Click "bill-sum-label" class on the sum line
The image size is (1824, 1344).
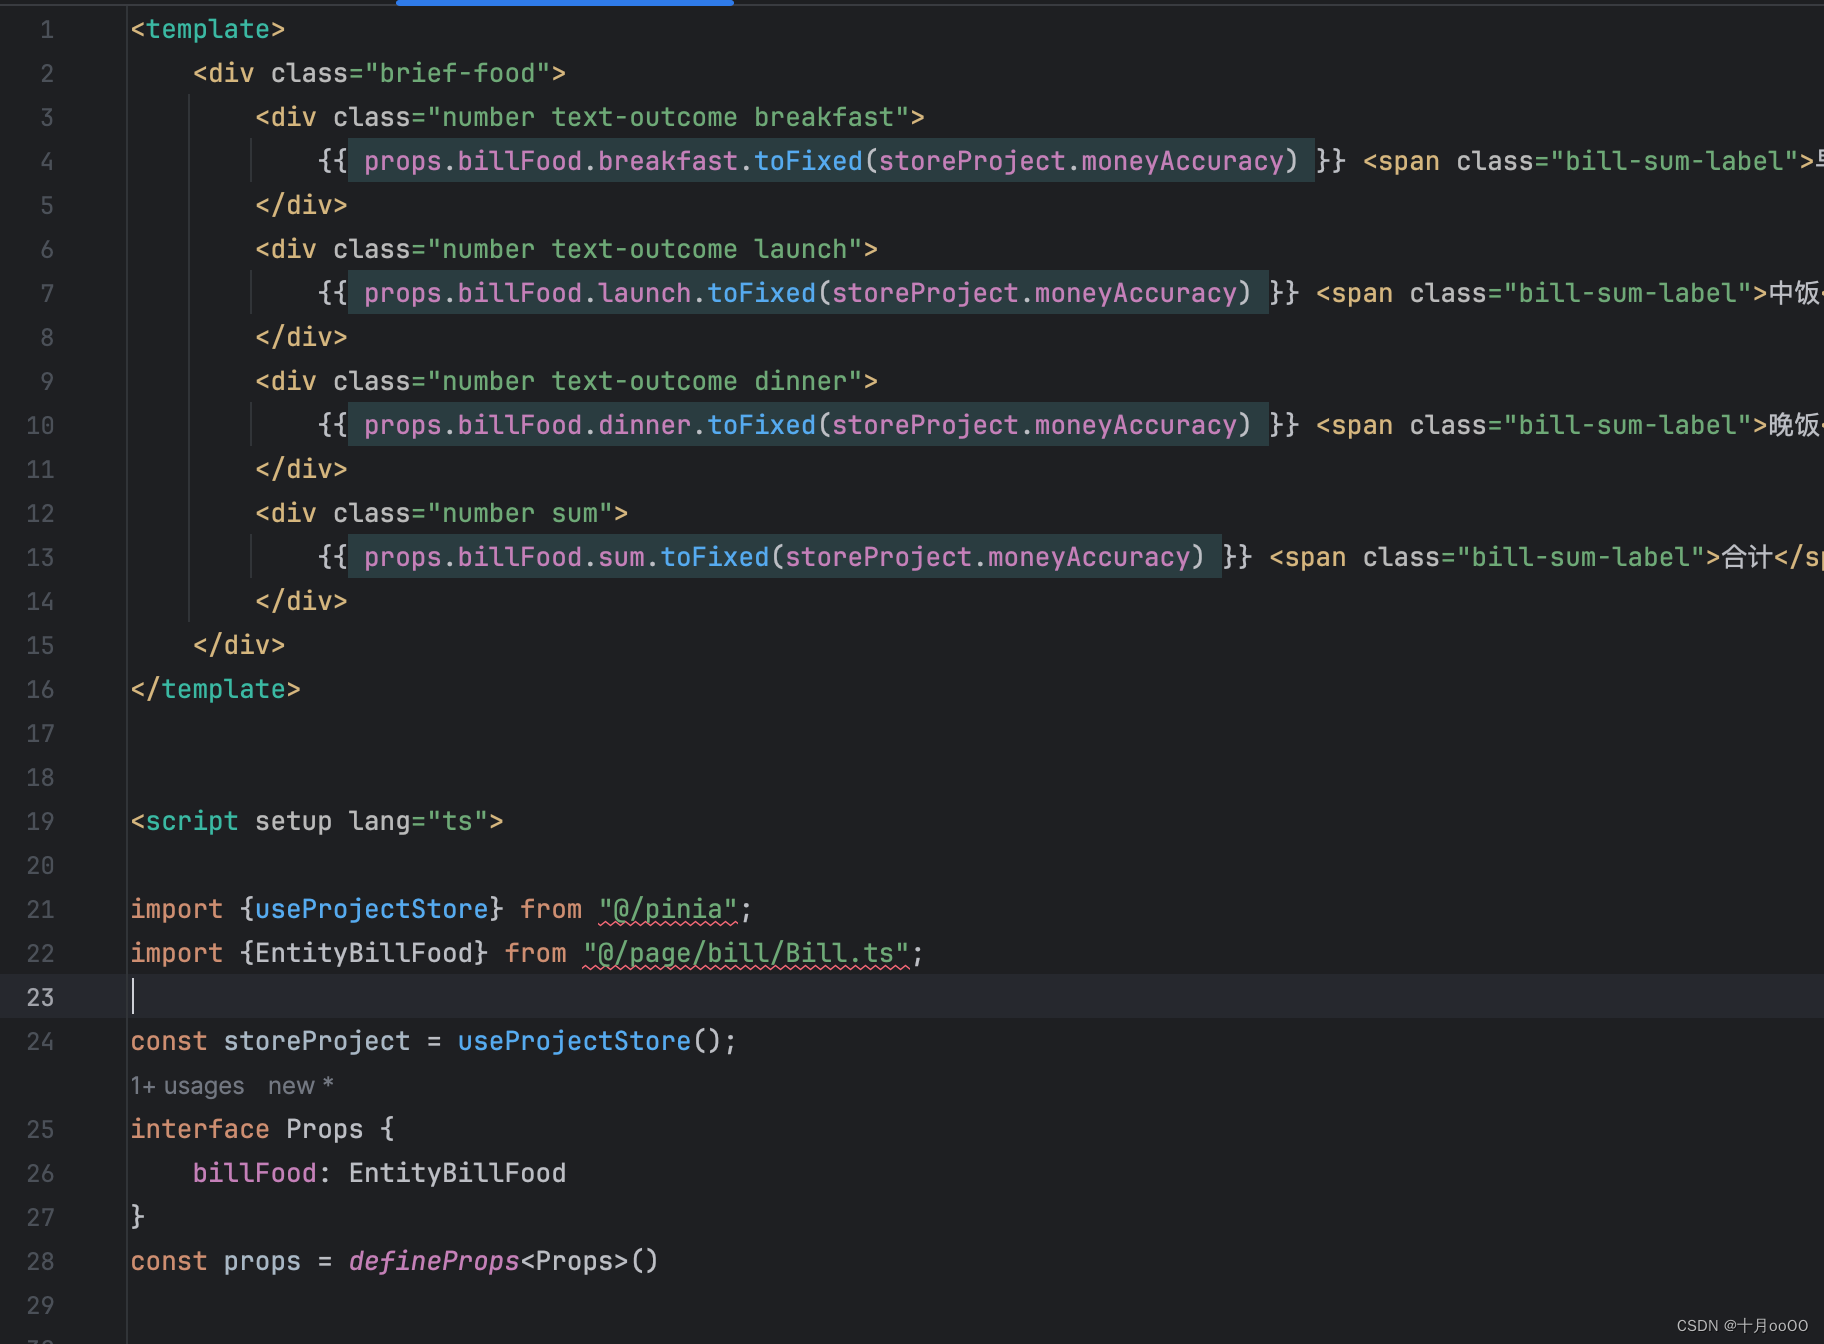(1581, 558)
